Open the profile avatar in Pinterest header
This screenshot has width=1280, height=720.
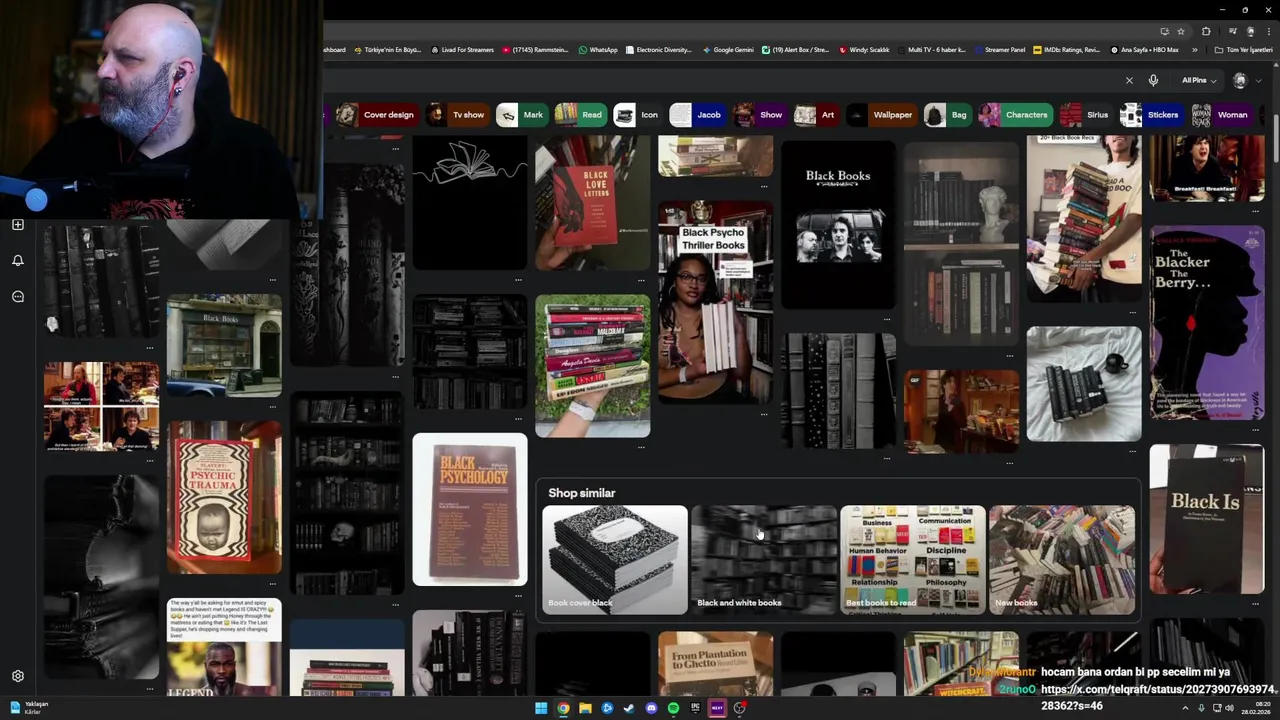pos(1240,80)
